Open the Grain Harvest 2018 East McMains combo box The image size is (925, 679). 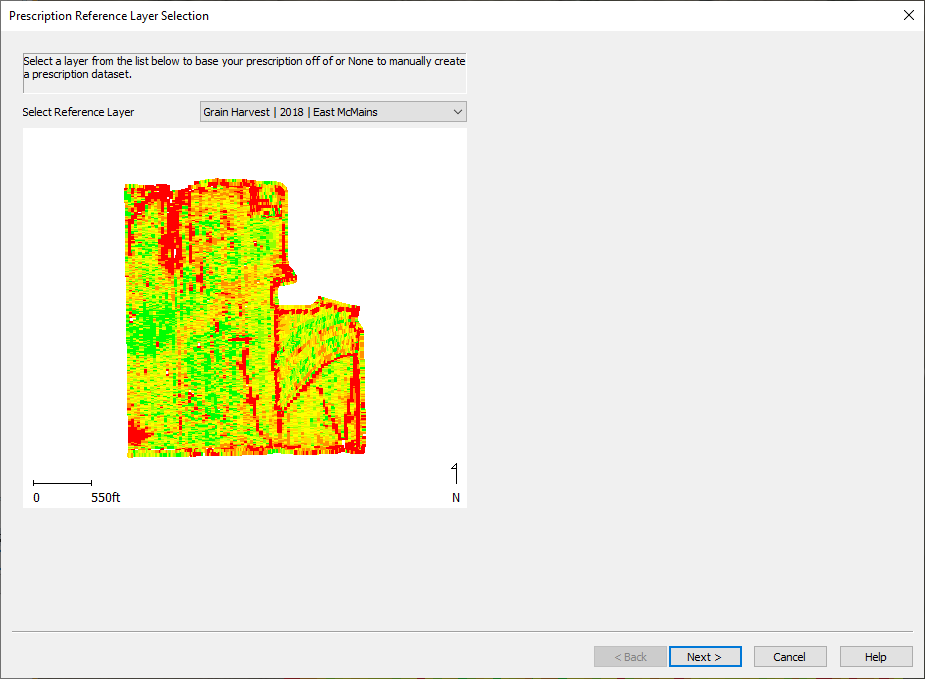point(333,112)
